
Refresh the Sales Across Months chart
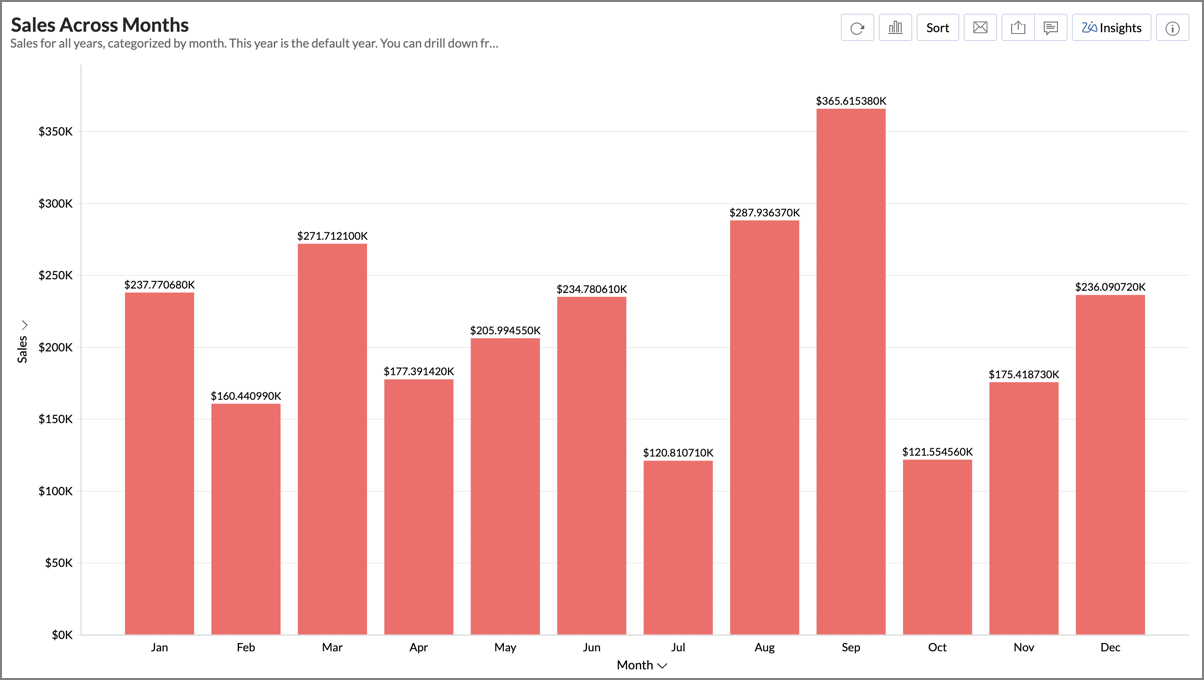coord(857,28)
